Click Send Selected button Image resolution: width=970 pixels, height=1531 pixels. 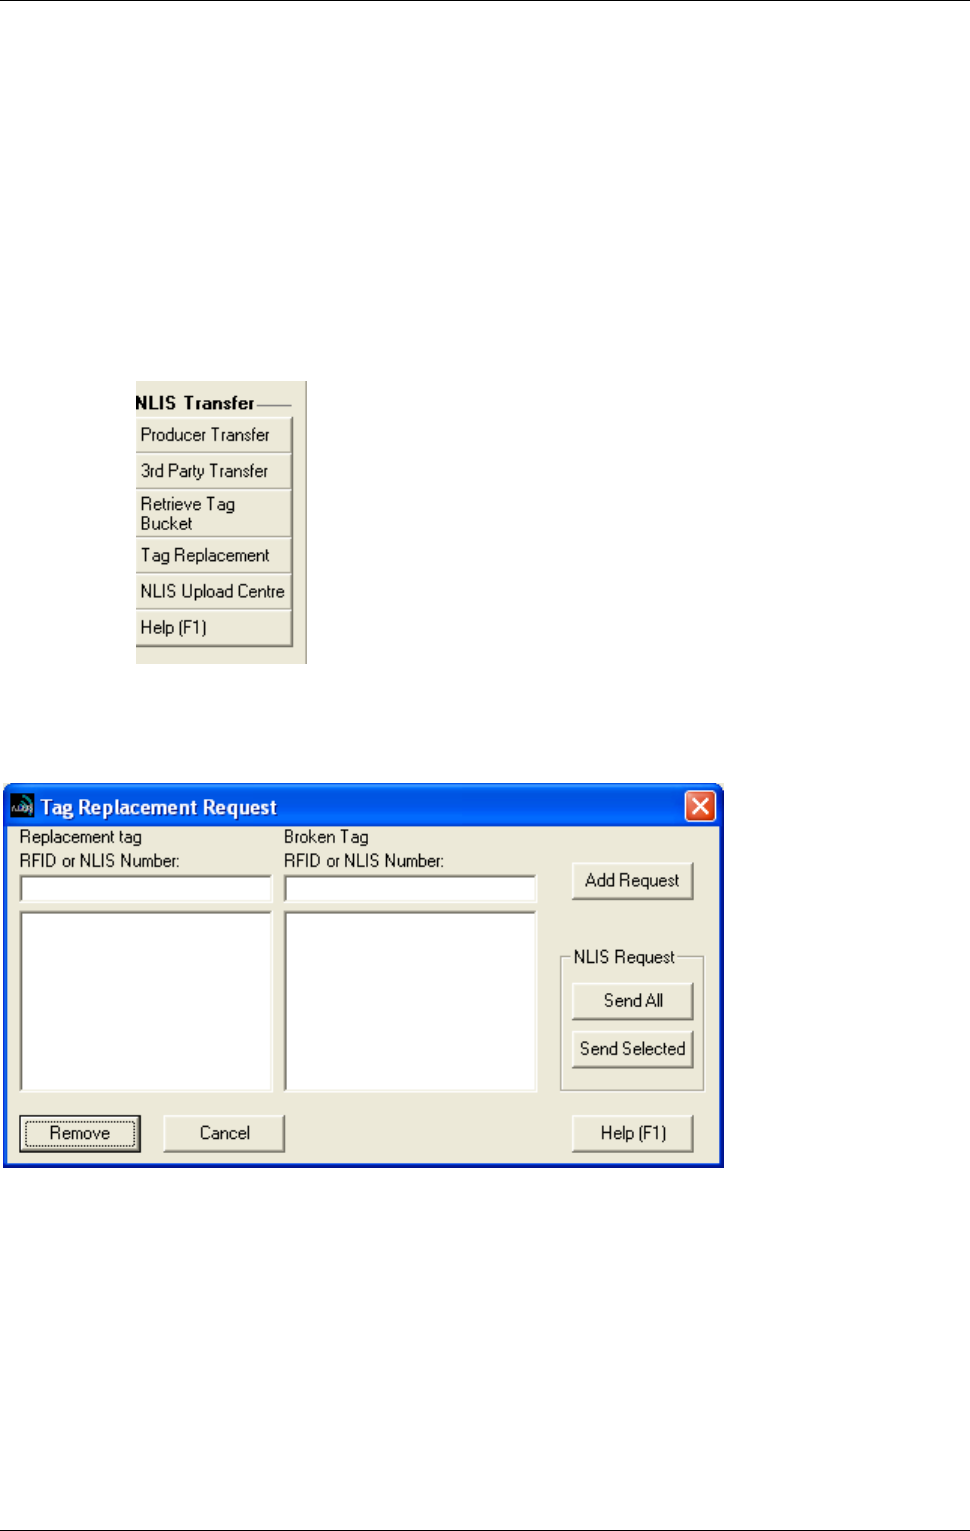pos(632,1049)
